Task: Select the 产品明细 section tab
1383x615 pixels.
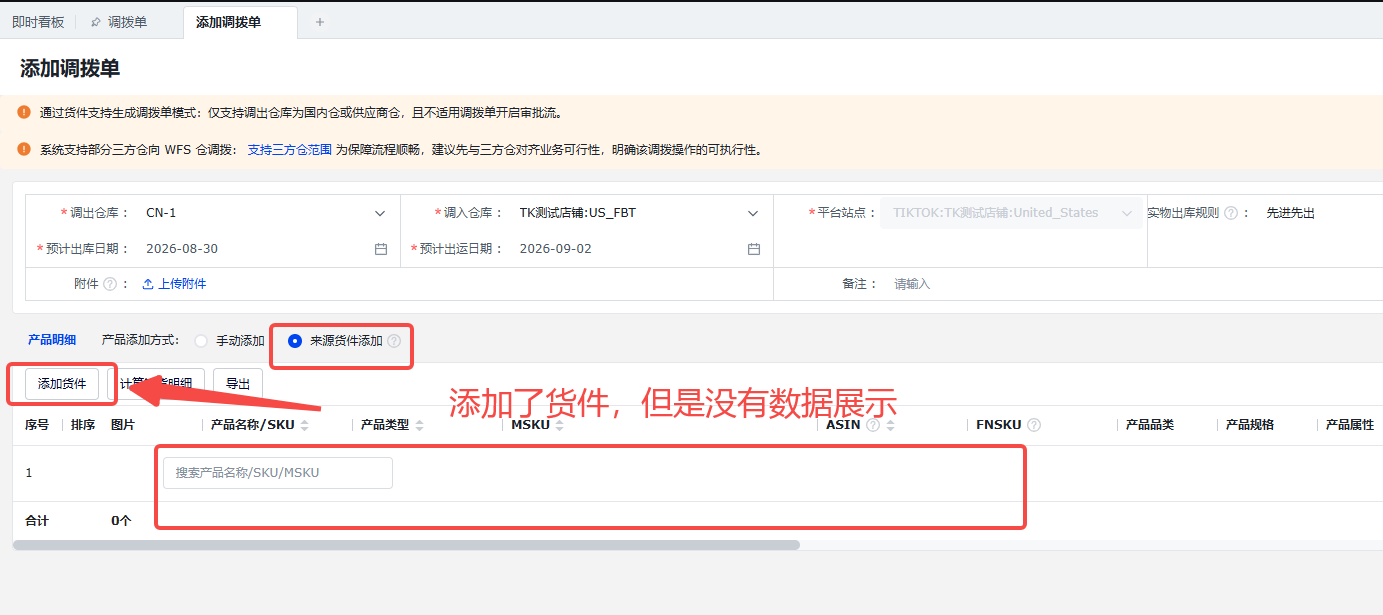Action: (x=52, y=340)
